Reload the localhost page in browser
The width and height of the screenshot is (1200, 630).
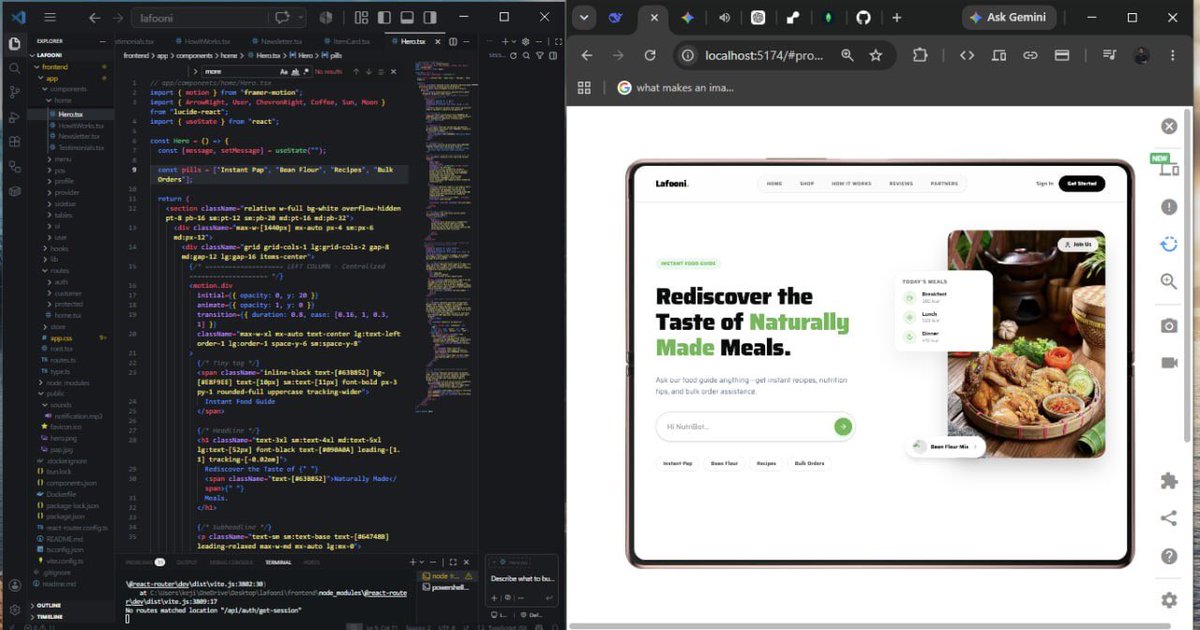pyautogui.click(x=650, y=55)
